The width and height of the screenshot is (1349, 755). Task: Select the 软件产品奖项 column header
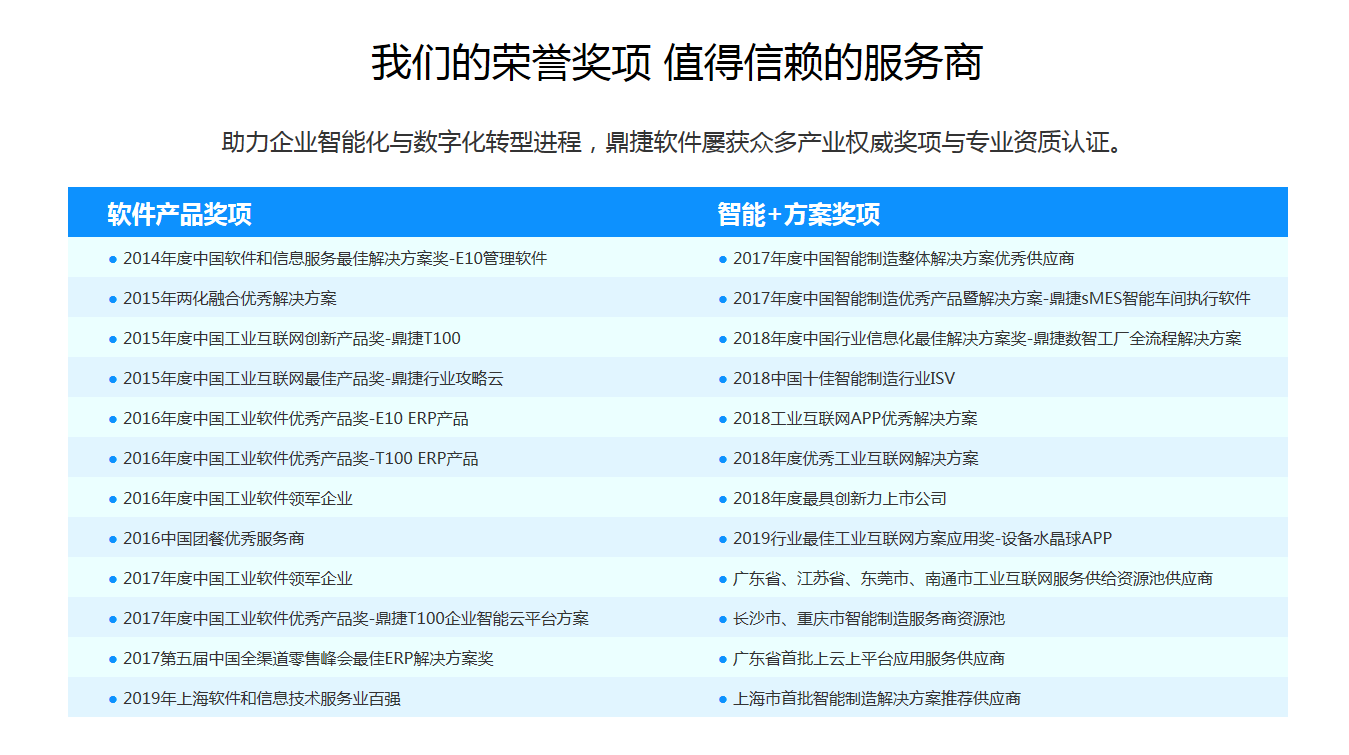(180, 214)
